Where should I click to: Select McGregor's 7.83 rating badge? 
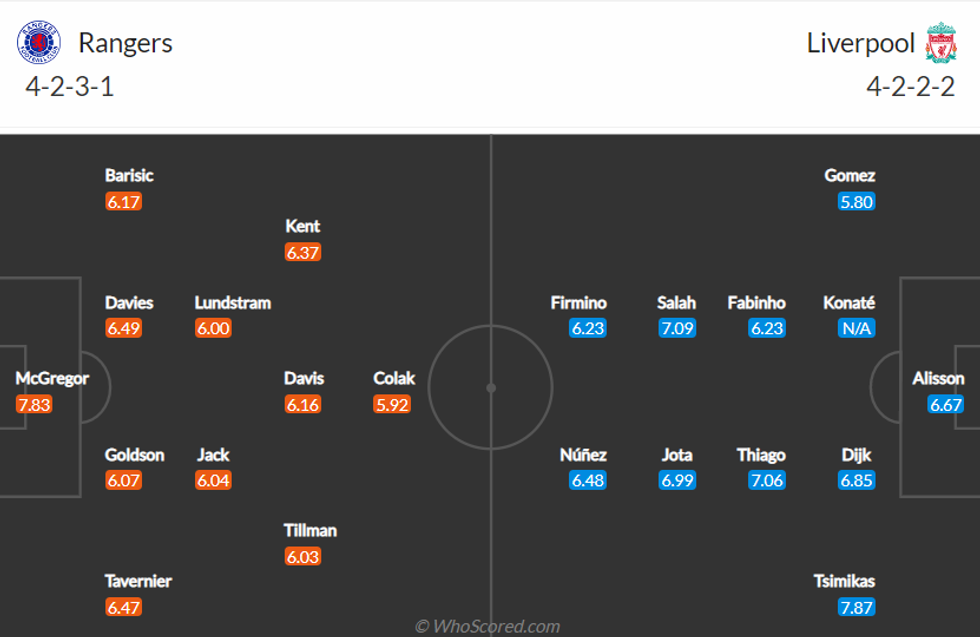[x=33, y=405]
